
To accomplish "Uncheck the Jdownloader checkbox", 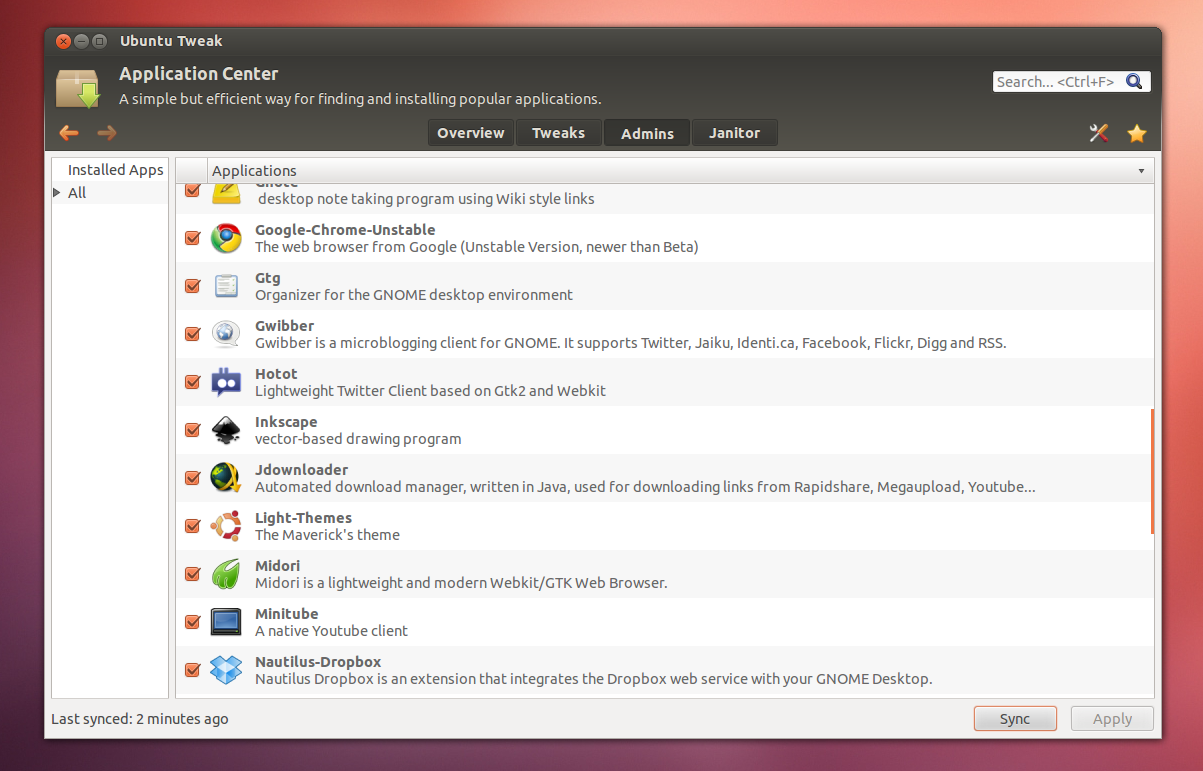I will (193, 478).
